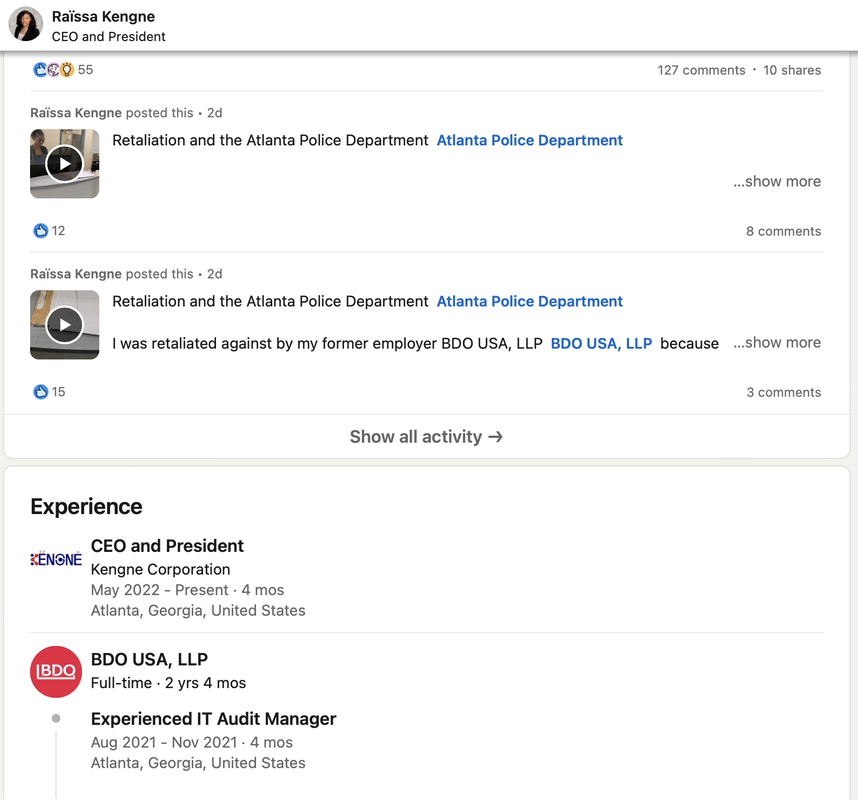Viewport: 858px width, 800px height.
Task: Click 'Full-time · 2 yrs 4 mos' text
Action: coord(169,683)
